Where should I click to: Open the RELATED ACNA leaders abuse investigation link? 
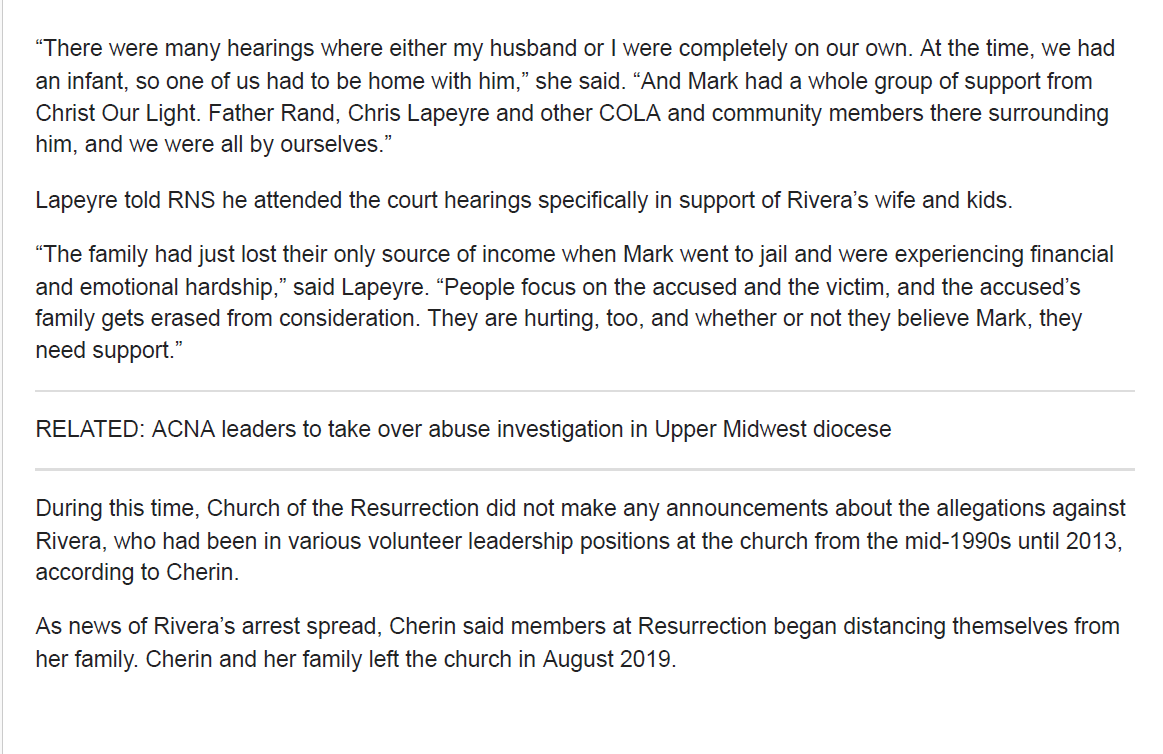point(521,429)
